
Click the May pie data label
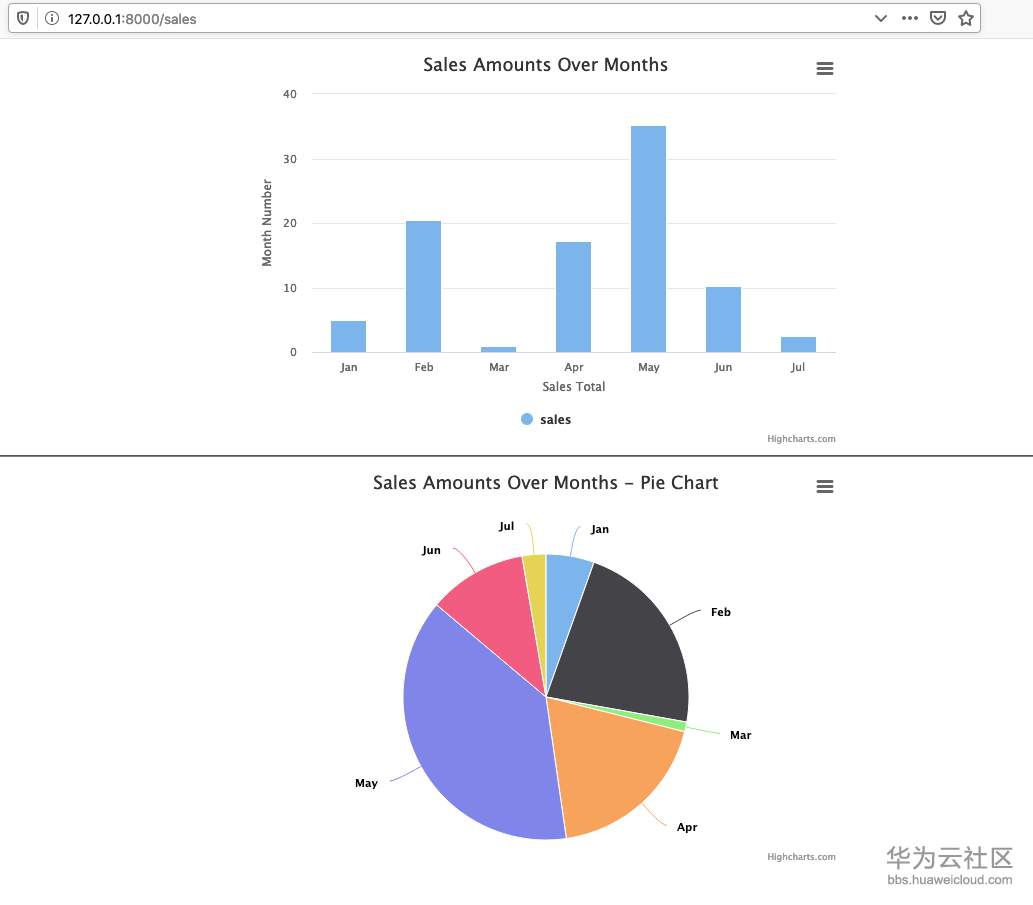coord(366,783)
